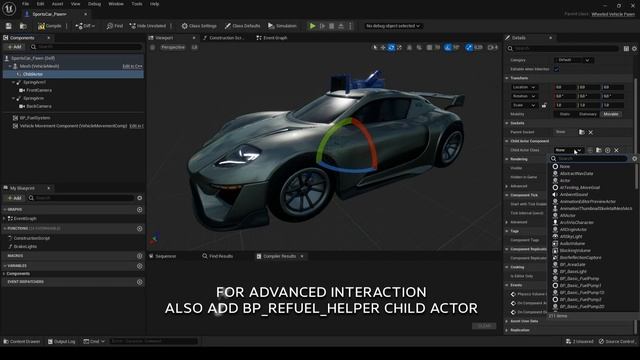The image size is (640, 360).
Task: Click the Stop simulation button
Action: coord(331,26)
